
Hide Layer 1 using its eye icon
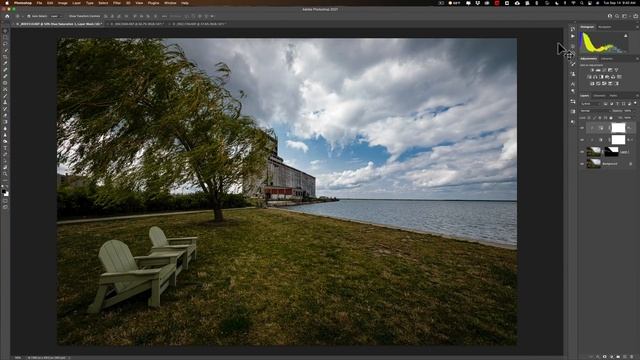(582, 152)
